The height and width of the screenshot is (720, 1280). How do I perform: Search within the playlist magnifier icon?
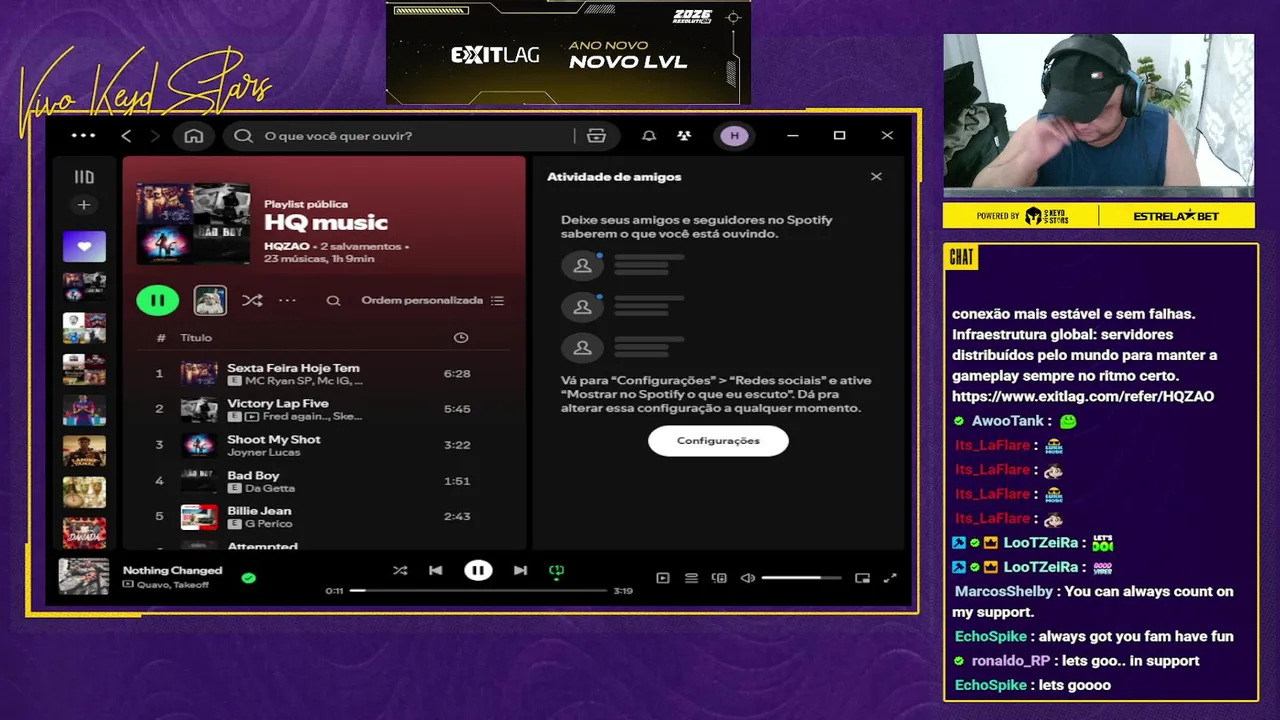click(x=334, y=300)
